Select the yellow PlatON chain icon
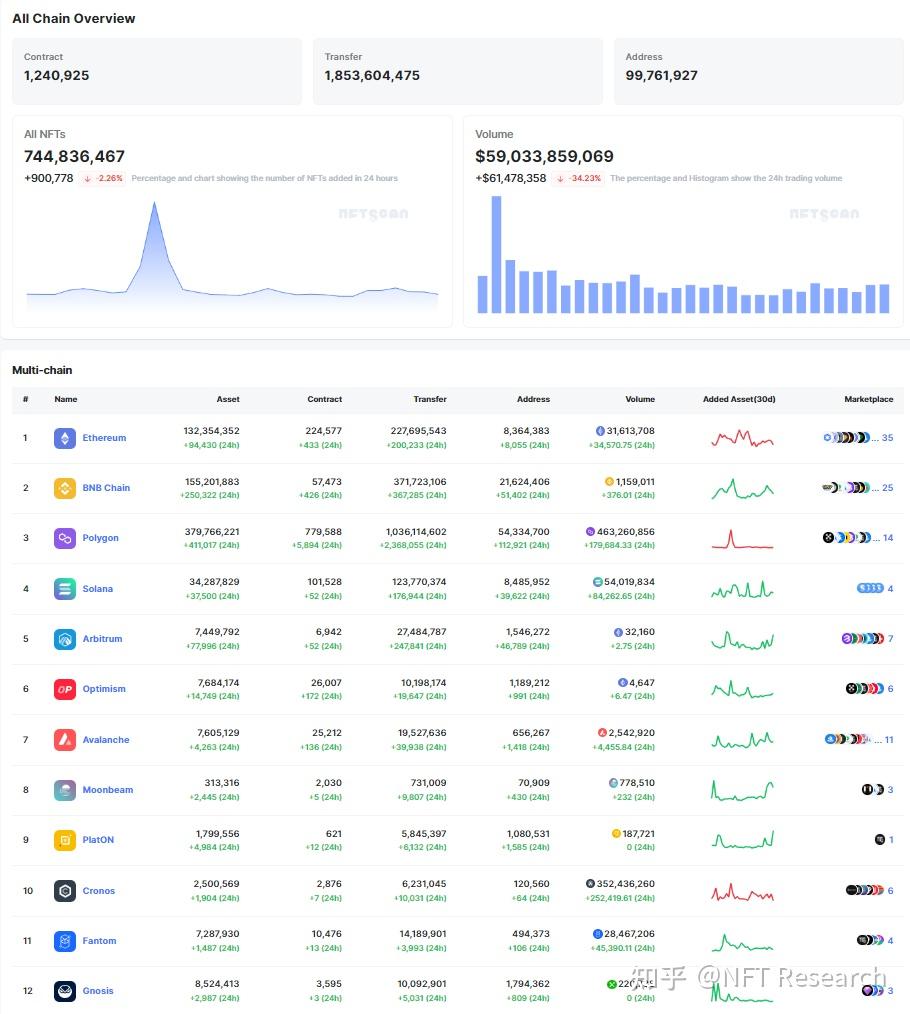The width and height of the screenshot is (910, 1014). click(63, 839)
